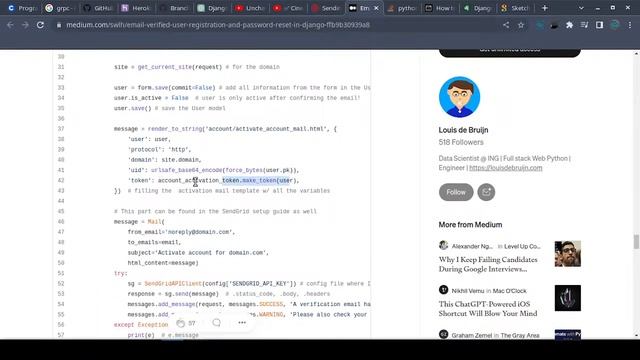The width and height of the screenshot is (640, 360).
Task: Open article This ChatGPT-Powered iOS Shortcut
Action: pyautogui.click(x=488, y=309)
